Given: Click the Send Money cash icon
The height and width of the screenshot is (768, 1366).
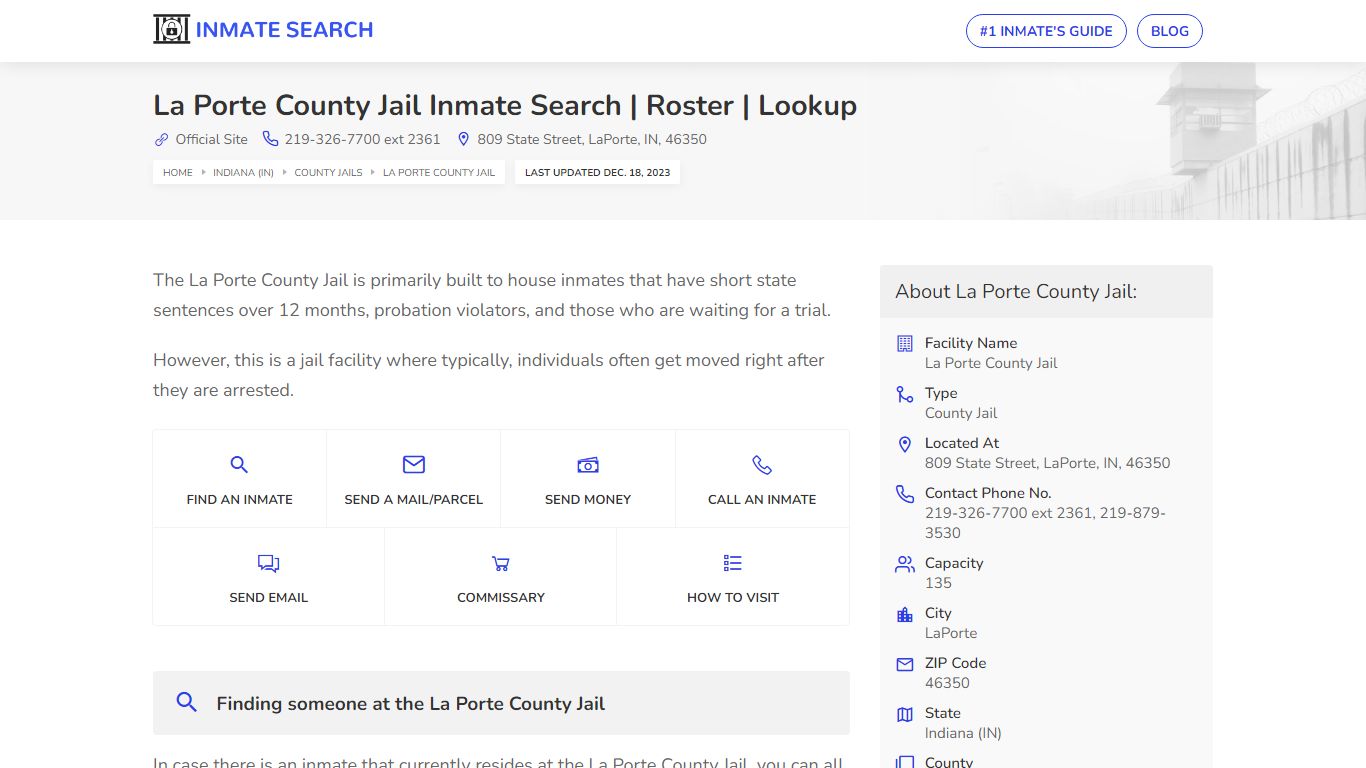Looking at the screenshot, I should click(x=588, y=465).
